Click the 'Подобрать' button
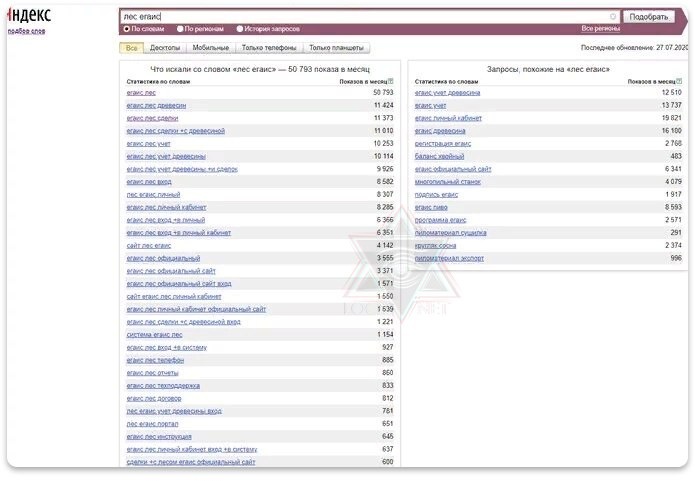700x481 pixels. [649, 17]
